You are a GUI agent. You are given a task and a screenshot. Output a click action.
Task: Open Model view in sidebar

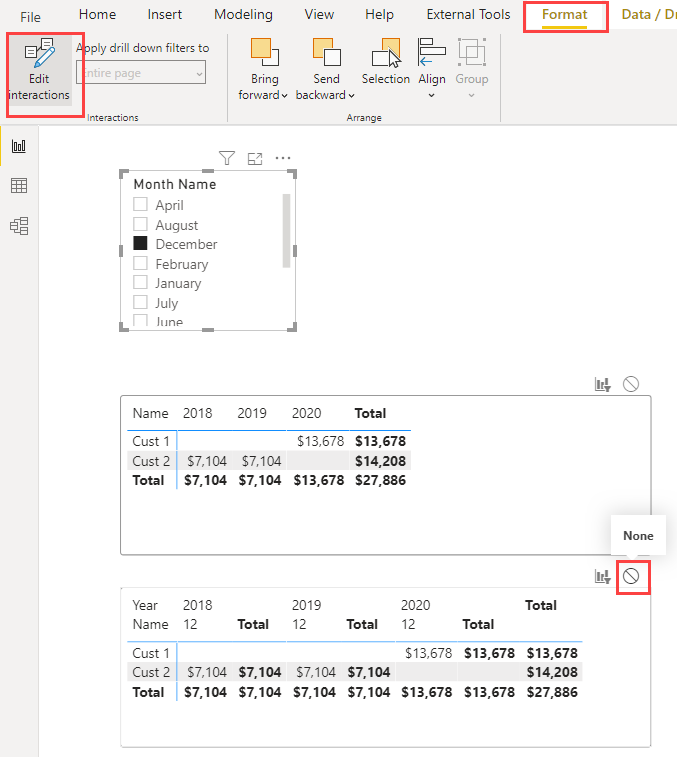19,226
